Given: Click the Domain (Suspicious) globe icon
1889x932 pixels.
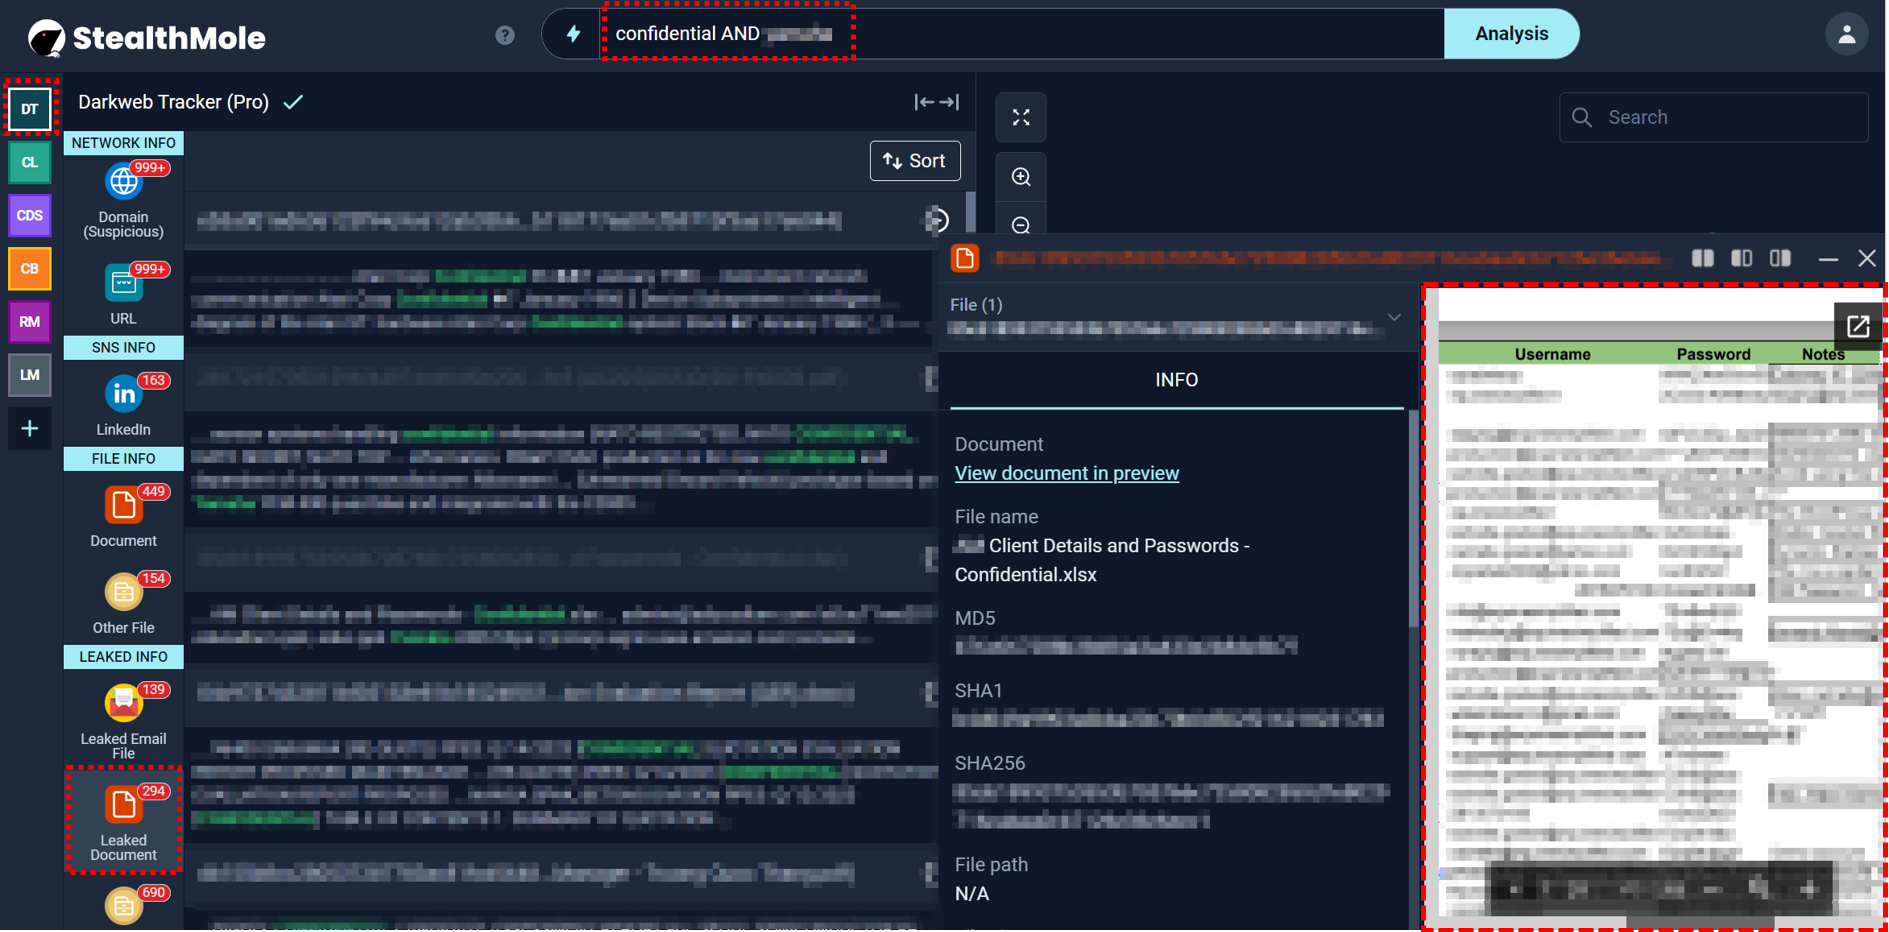Looking at the screenshot, I should [x=123, y=182].
